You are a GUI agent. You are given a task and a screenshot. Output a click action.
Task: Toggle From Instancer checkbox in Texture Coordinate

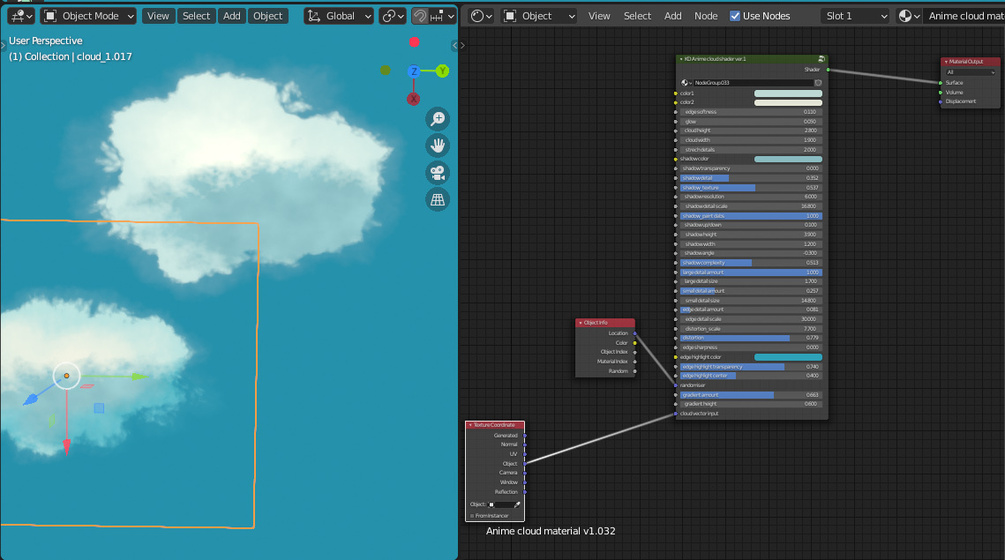[472, 516]
